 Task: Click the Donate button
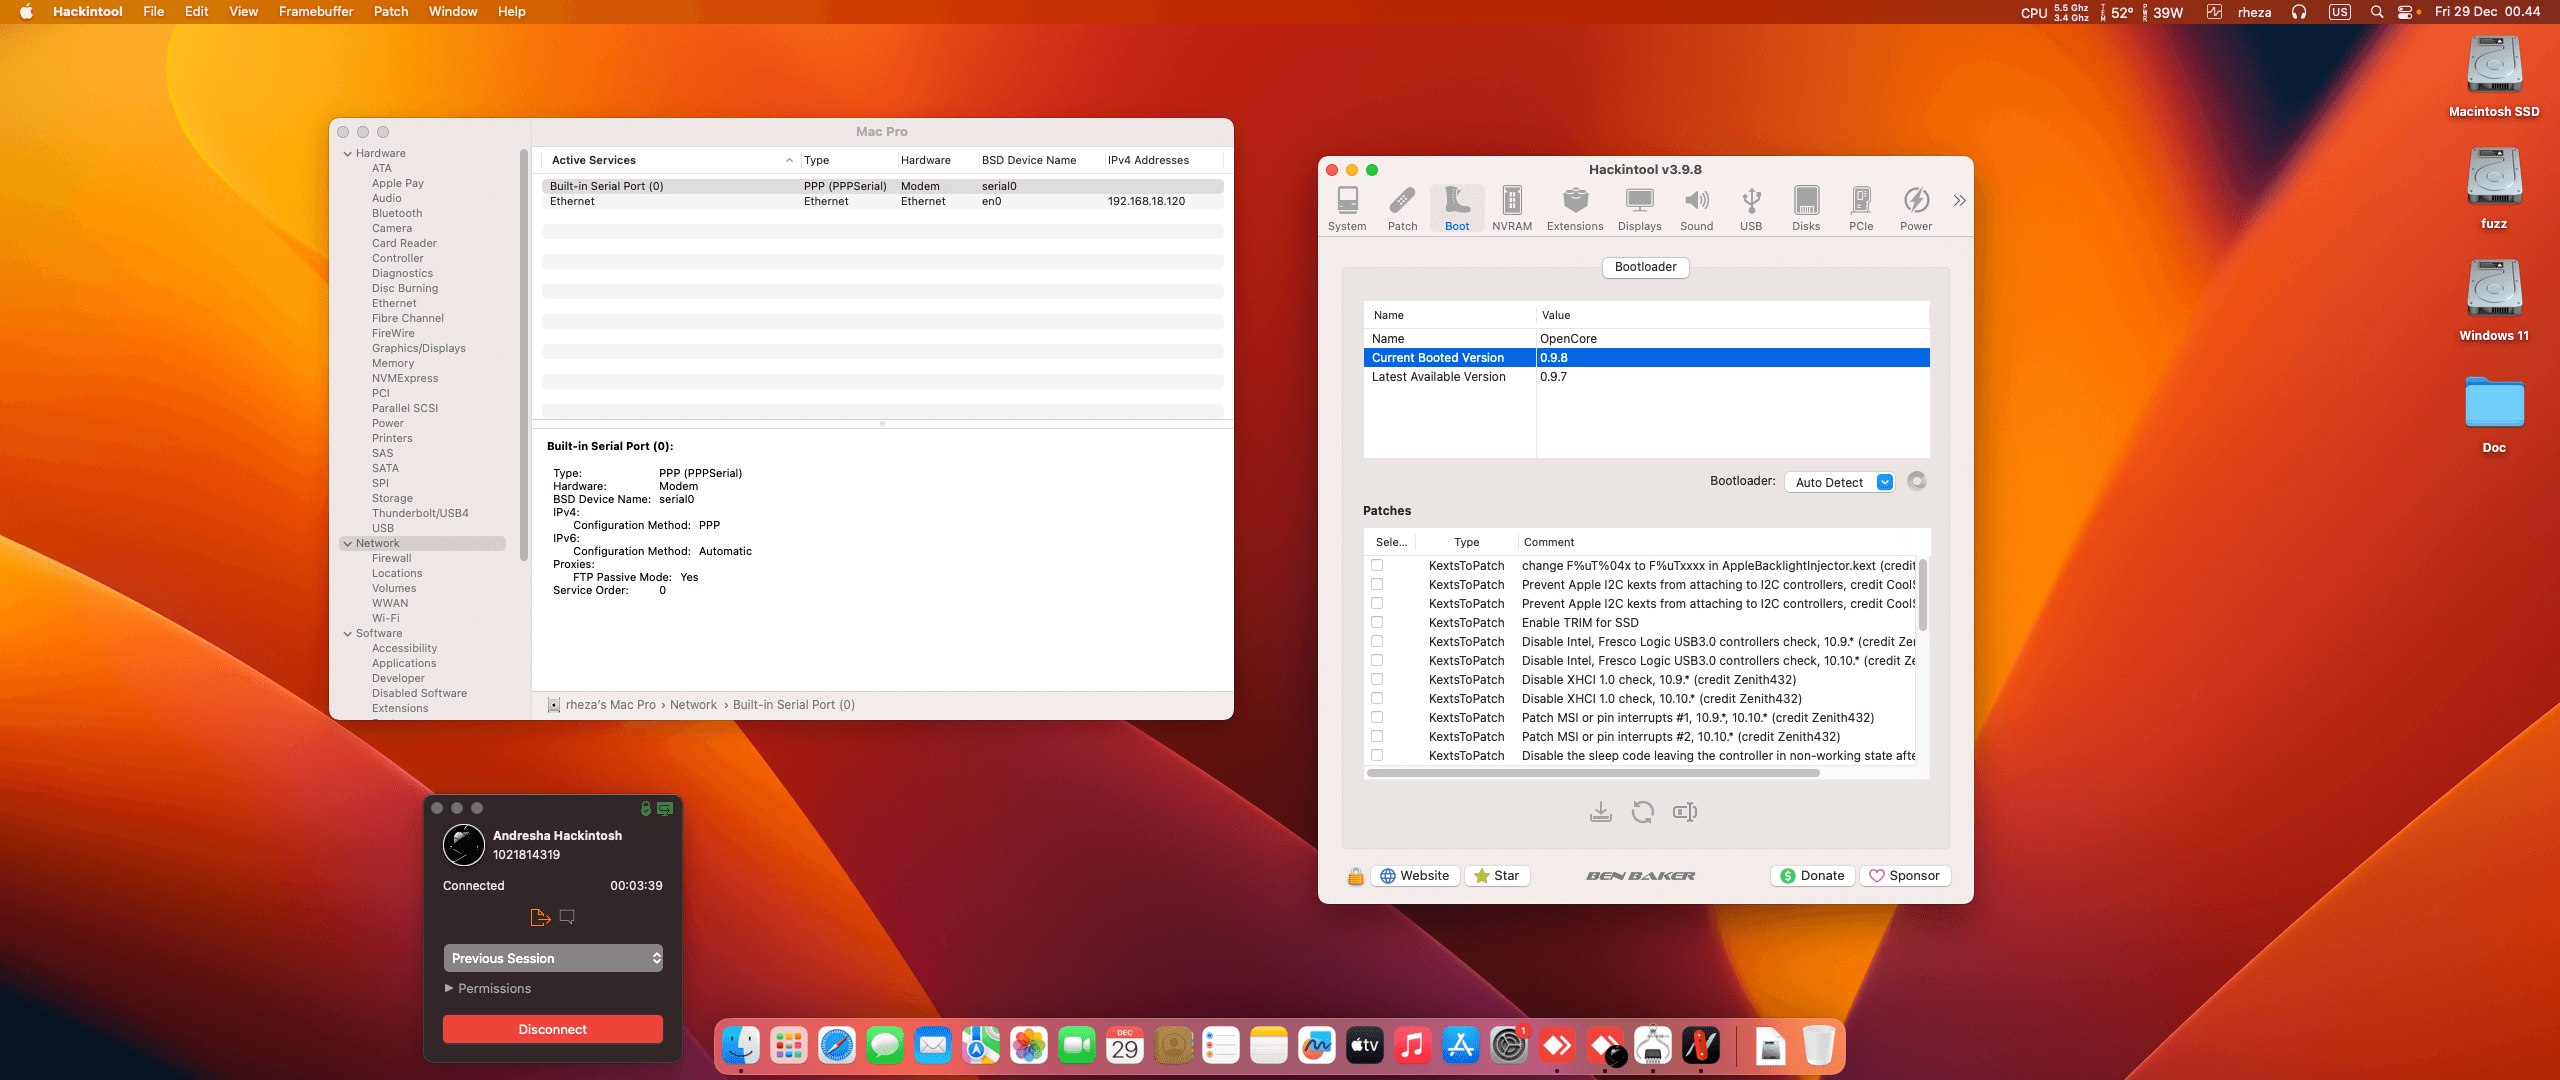click(1812, 876)
